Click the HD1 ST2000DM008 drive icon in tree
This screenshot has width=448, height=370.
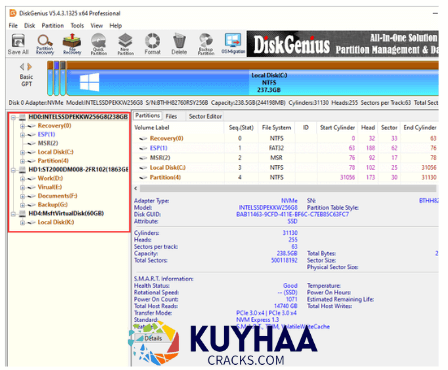tap(22, 170)
